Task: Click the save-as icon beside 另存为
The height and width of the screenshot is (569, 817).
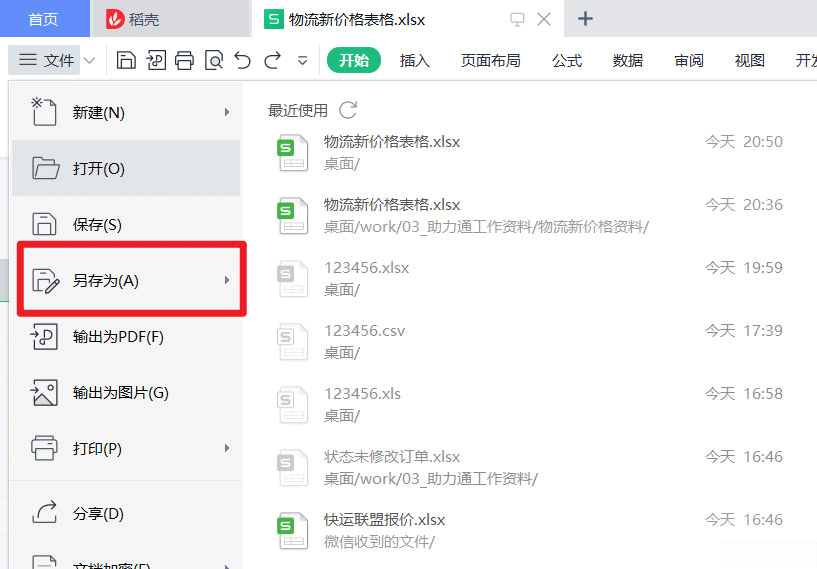Action: pos(45,281)
